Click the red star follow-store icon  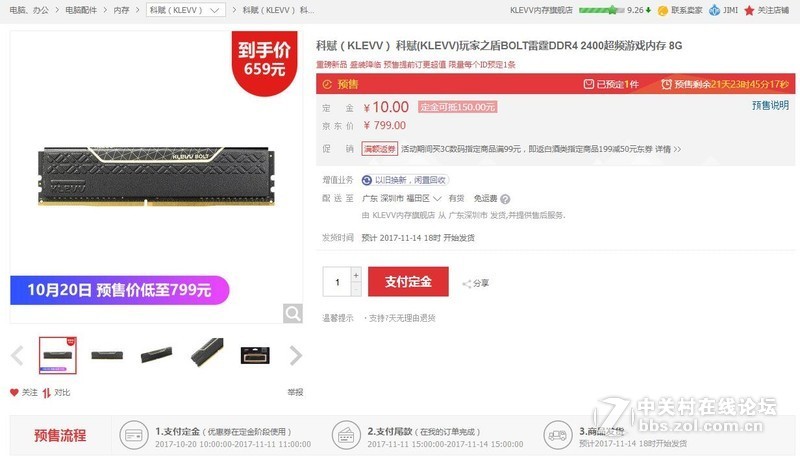tap(748, 10)
